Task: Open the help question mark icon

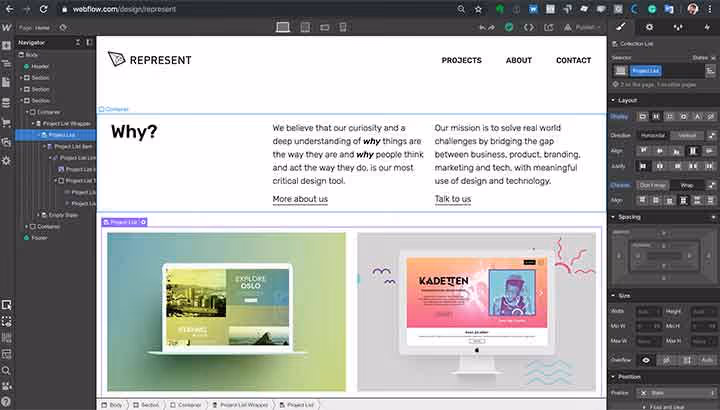Action: (x=6, y=402)
